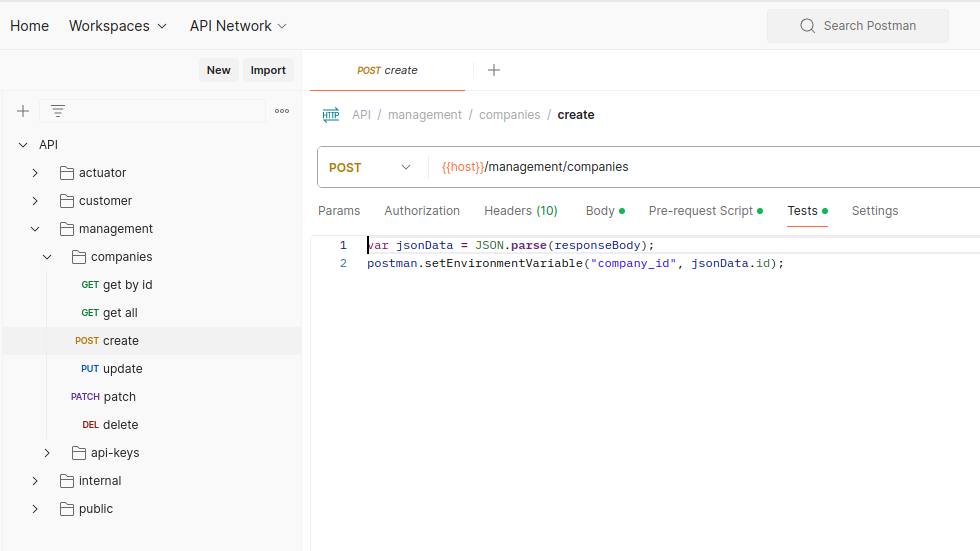Expand the internal folder chevron
Screen dimensions: 980x551
(x=35, y=481)
